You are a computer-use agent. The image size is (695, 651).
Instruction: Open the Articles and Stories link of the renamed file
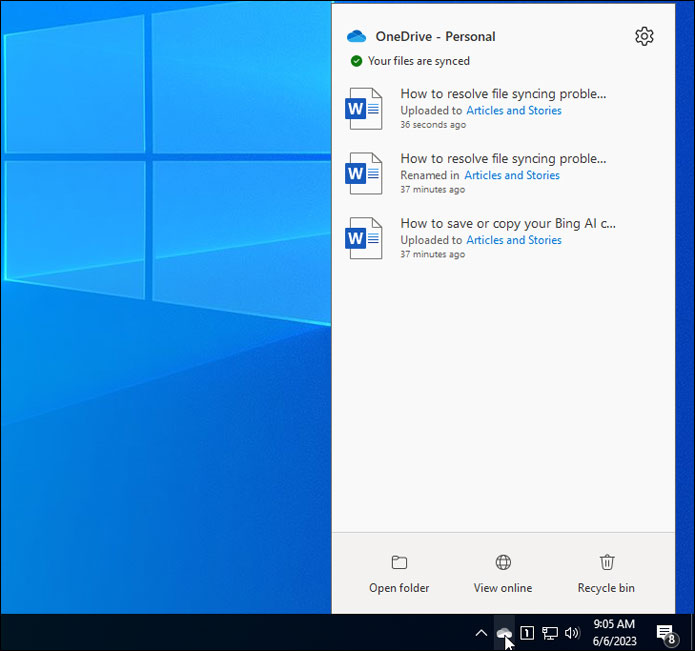512,175
